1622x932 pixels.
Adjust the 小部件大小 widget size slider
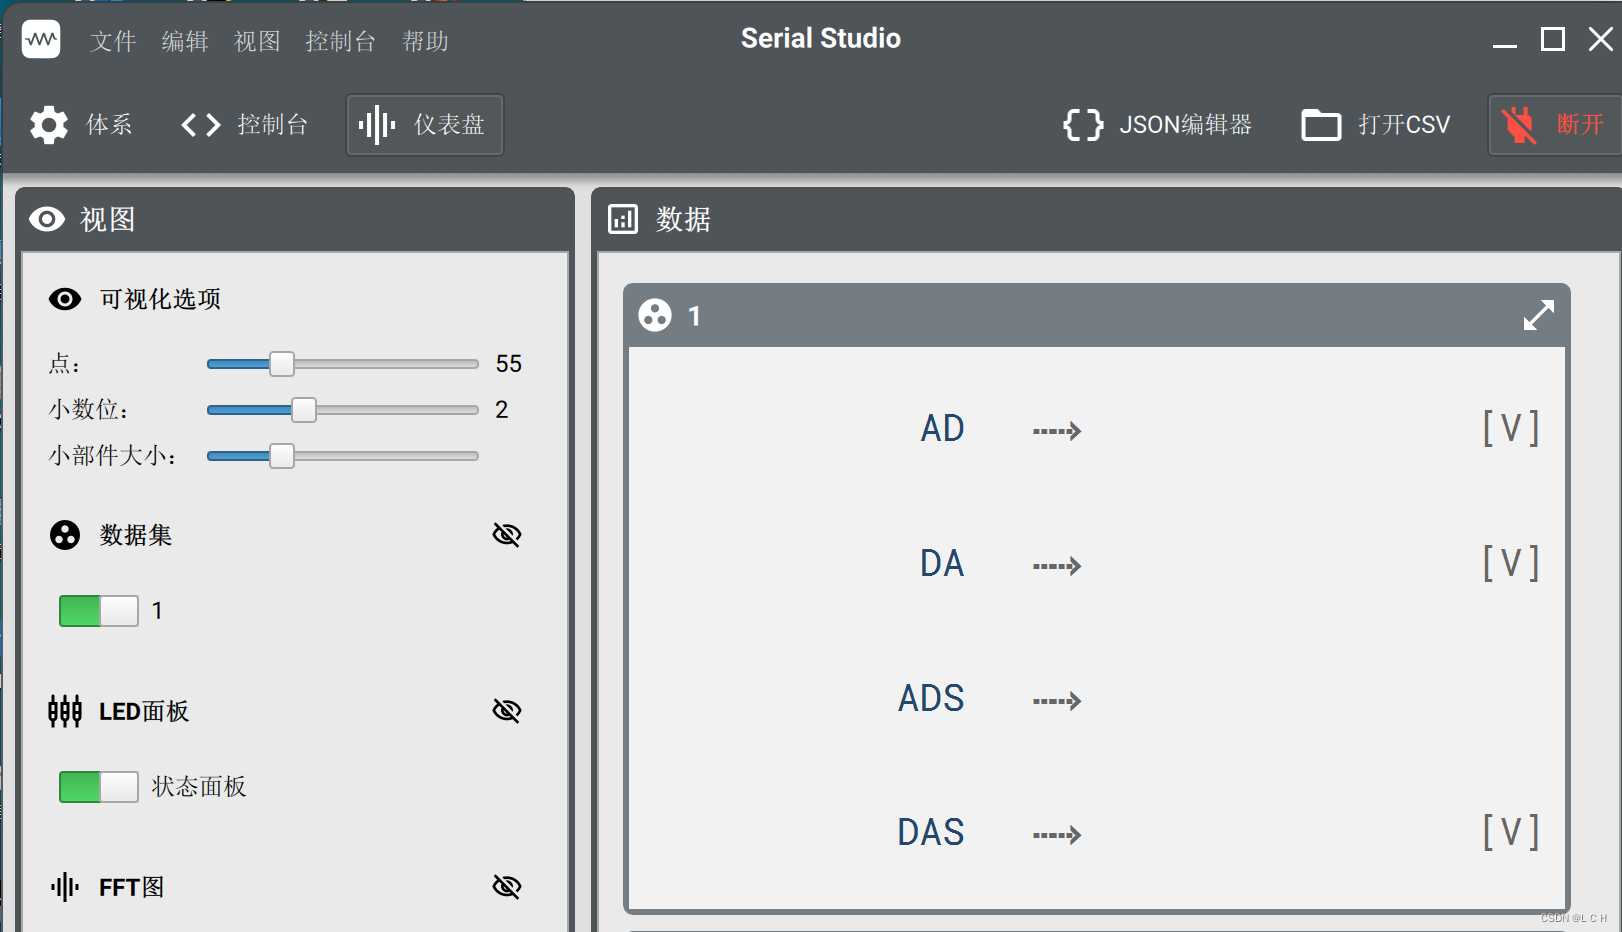point(342,456)
